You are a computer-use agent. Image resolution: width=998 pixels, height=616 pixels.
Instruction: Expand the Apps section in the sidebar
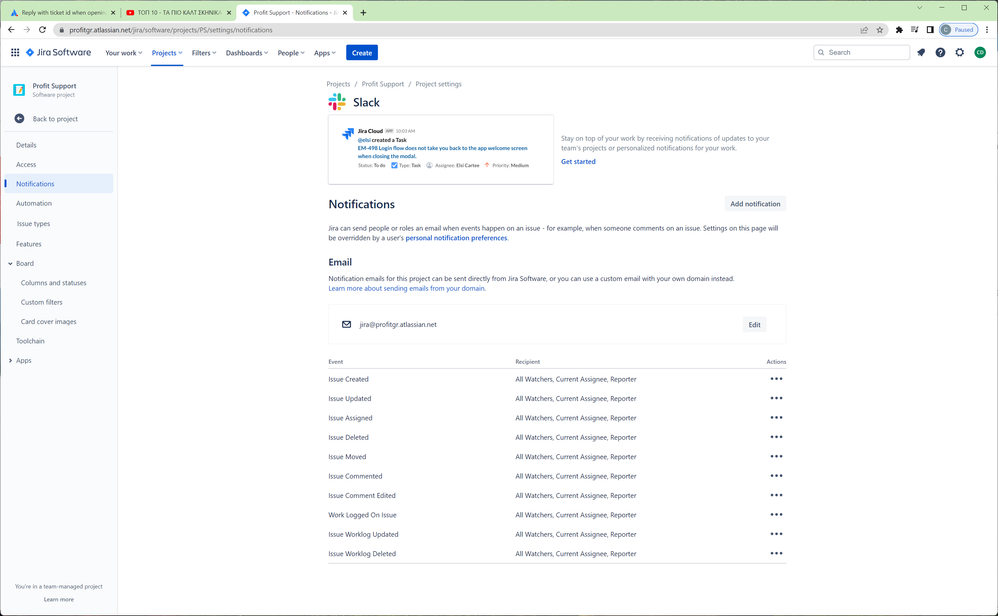click(10, 361)
